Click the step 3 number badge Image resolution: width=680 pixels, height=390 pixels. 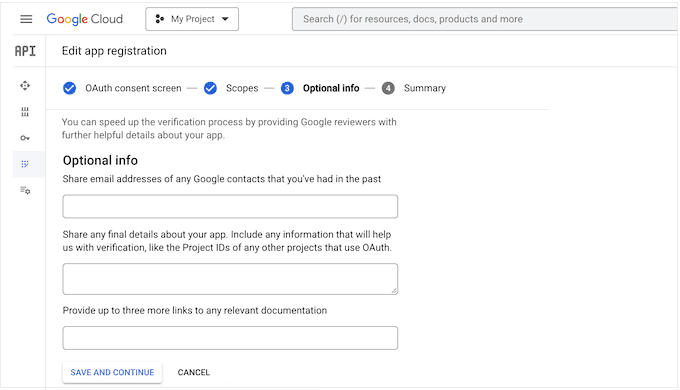tap(287, 88)
